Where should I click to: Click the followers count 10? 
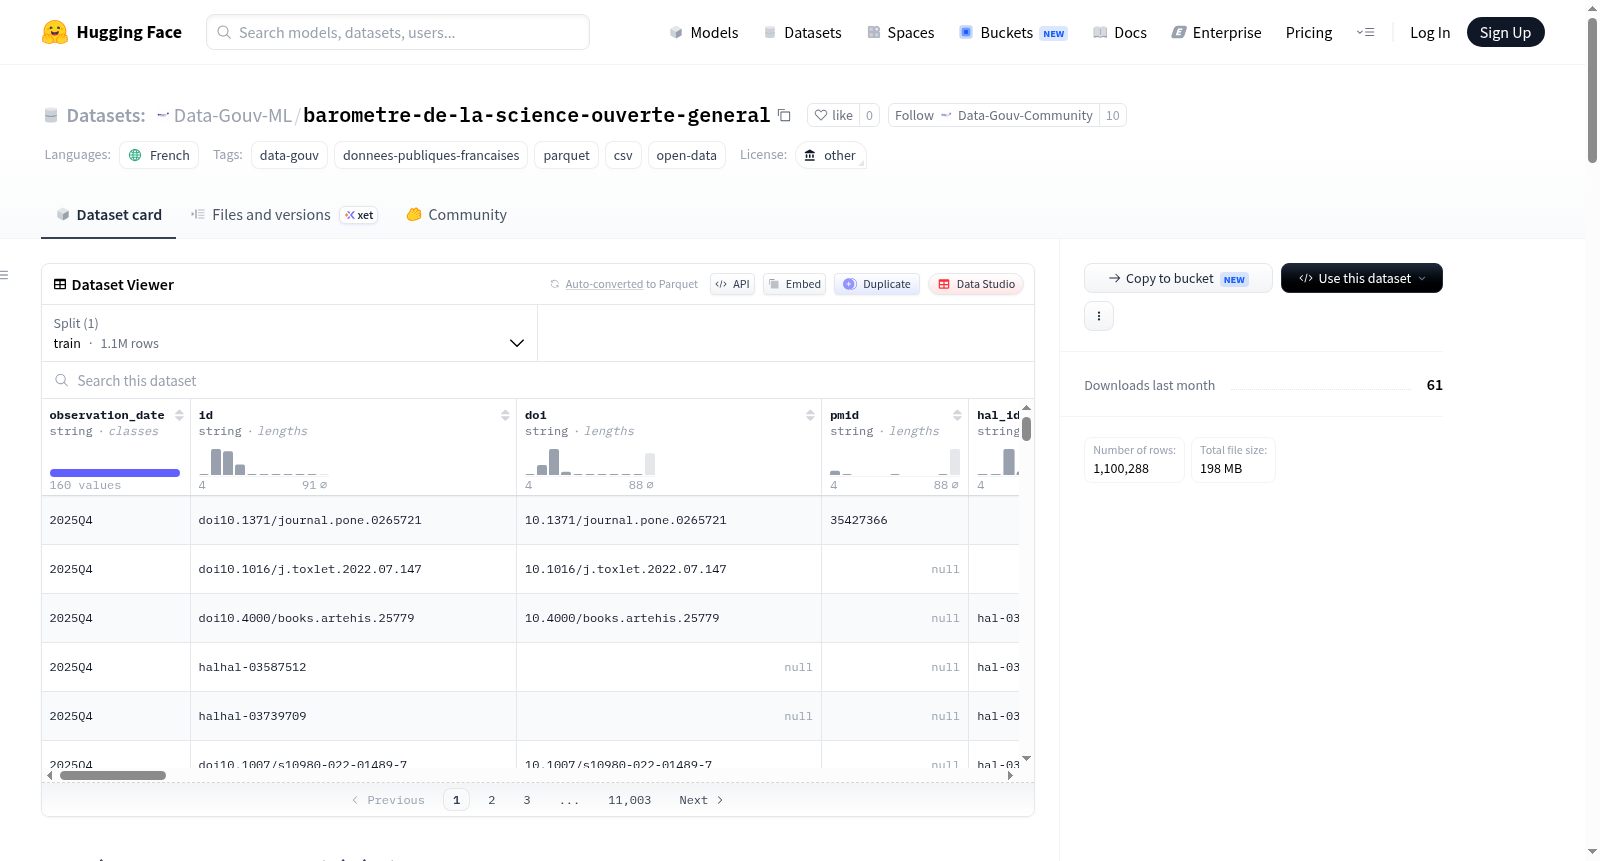1112,115
